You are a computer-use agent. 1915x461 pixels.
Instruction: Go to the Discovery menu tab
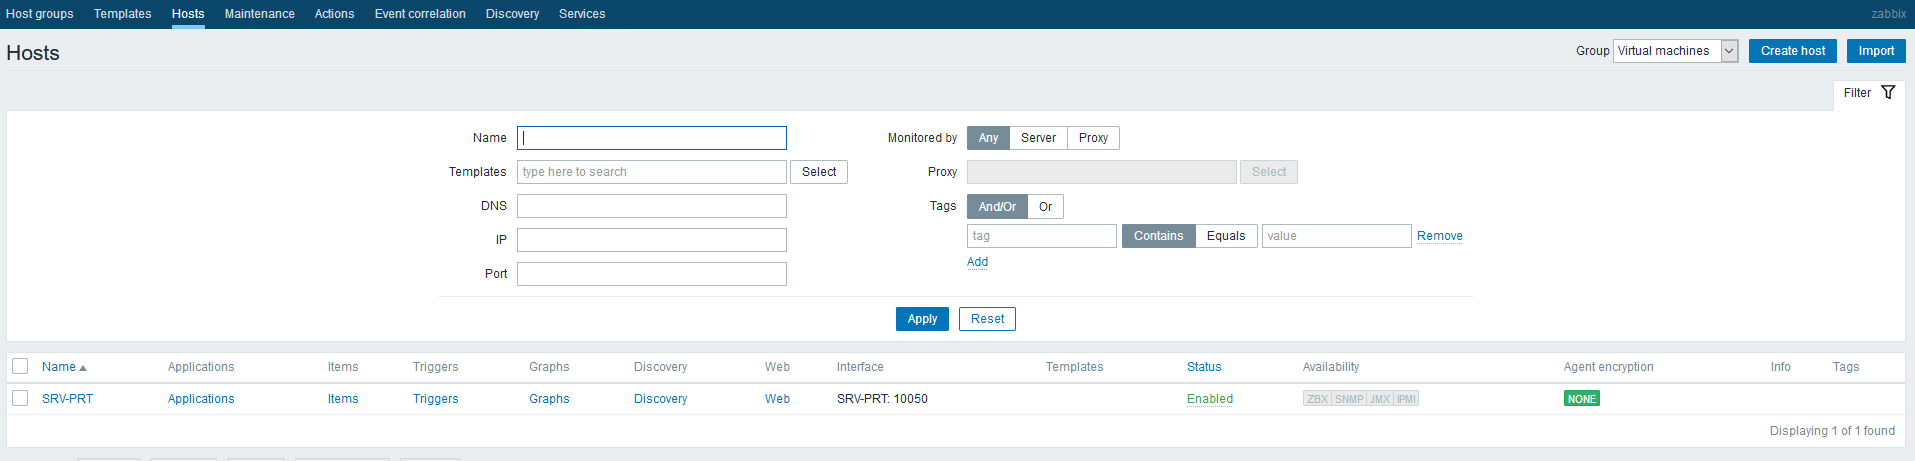point(512,14)
